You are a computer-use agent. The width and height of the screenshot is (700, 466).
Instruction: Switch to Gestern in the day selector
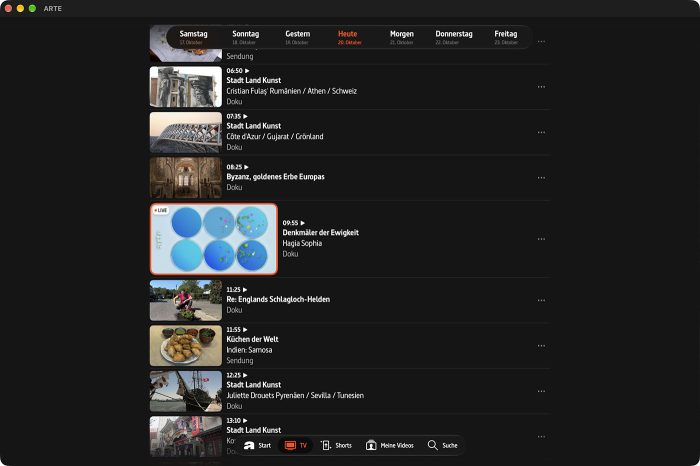[297, 37]
